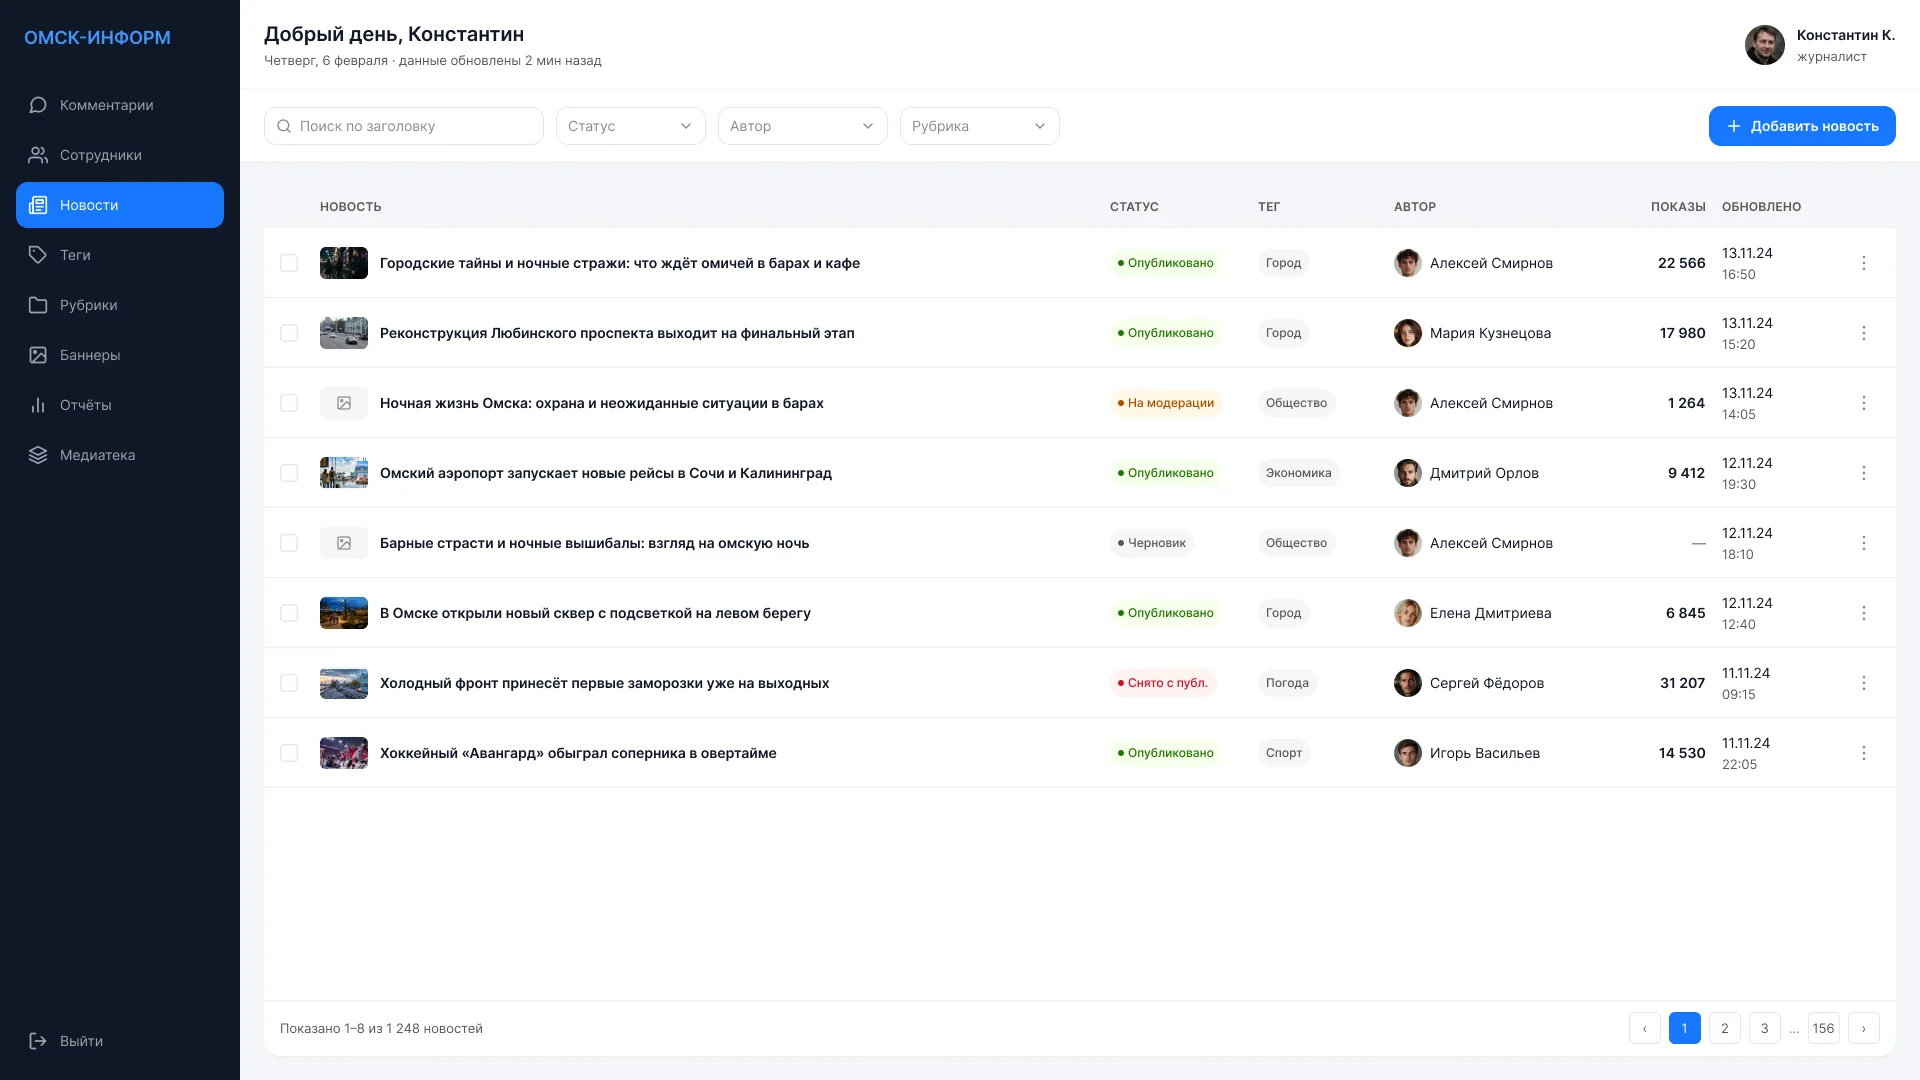Click Мария Кузнецова author avatar
The height and width of the screenshot is (1080, 1920).
click(1408, 333)
